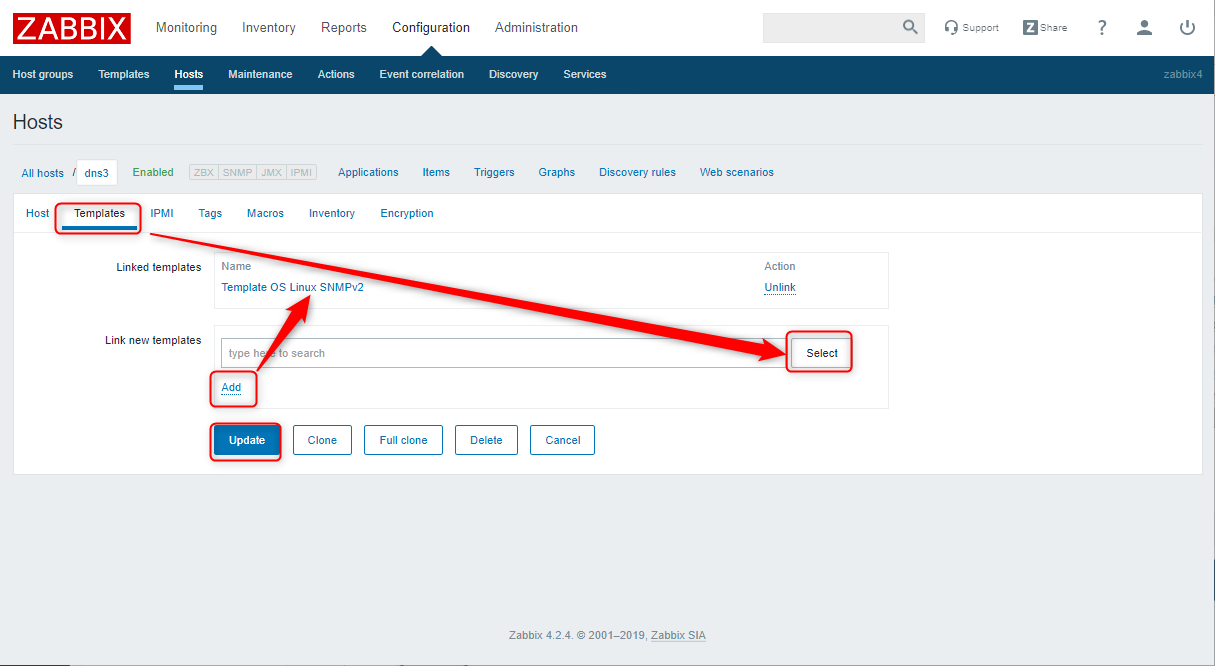
Task: Switch to the Templates tab in host form
Action: click(100, 213)
